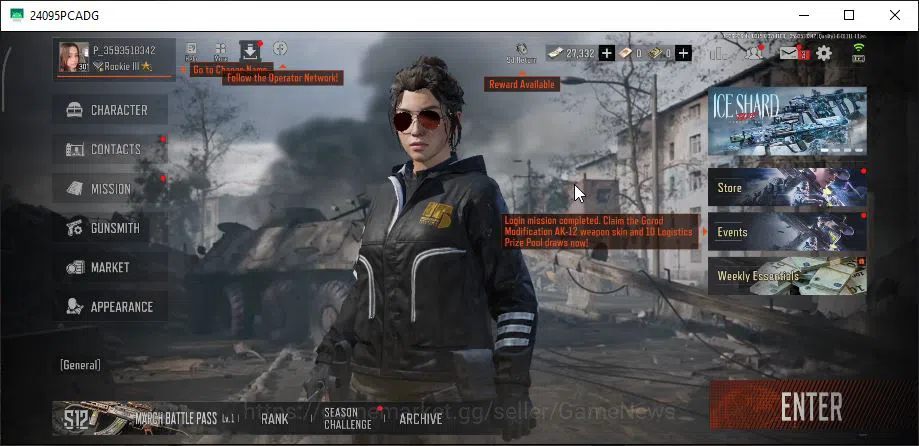Switch to the ARCHIVE tab
The height and width of the screenshot is (446, 919).
coord(421,418)
